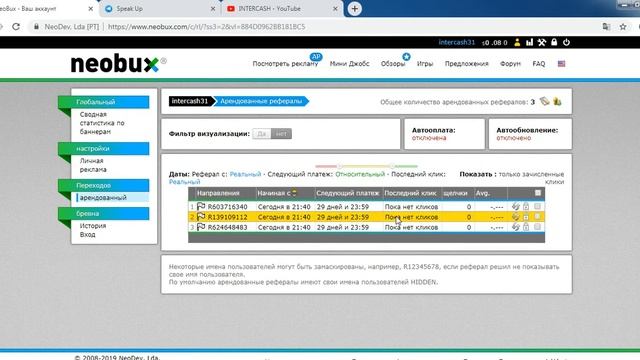Bookmark this page with star icon
640x360 pixels.
(x=623, y=27)
